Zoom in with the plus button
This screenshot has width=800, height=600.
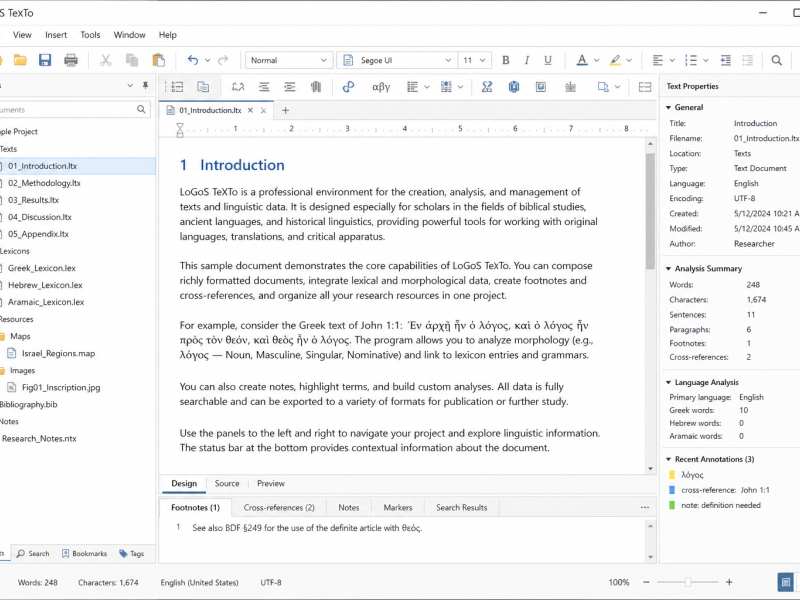click(729, 582)
